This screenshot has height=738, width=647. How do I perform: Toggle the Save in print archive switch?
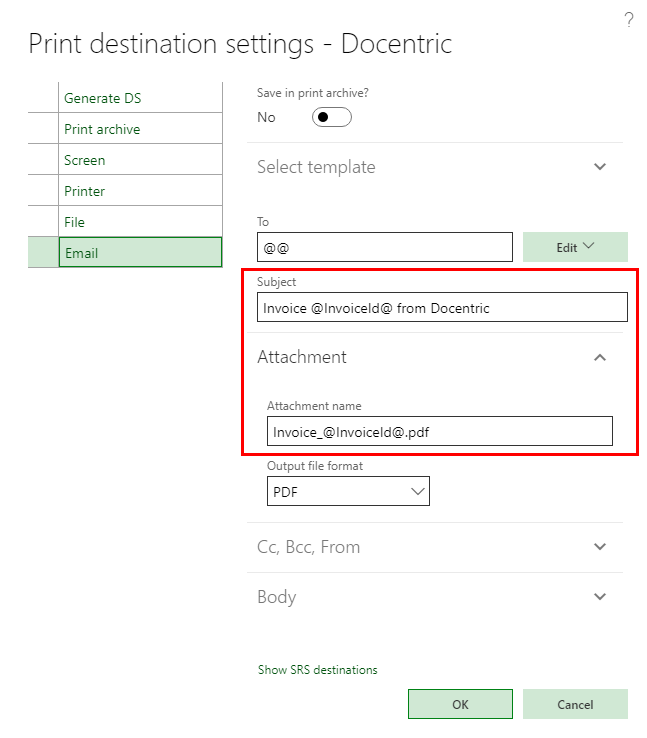[332, 117]
